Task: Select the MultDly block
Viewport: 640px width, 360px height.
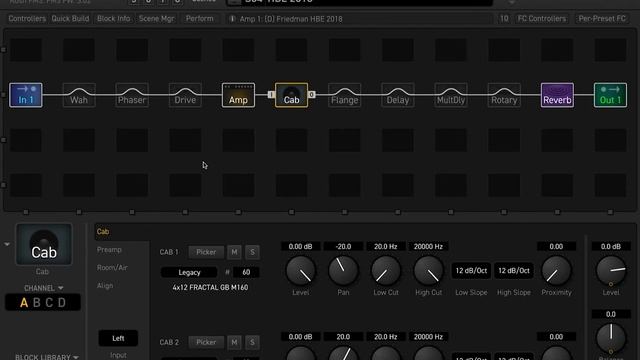Action: point(451,95)
